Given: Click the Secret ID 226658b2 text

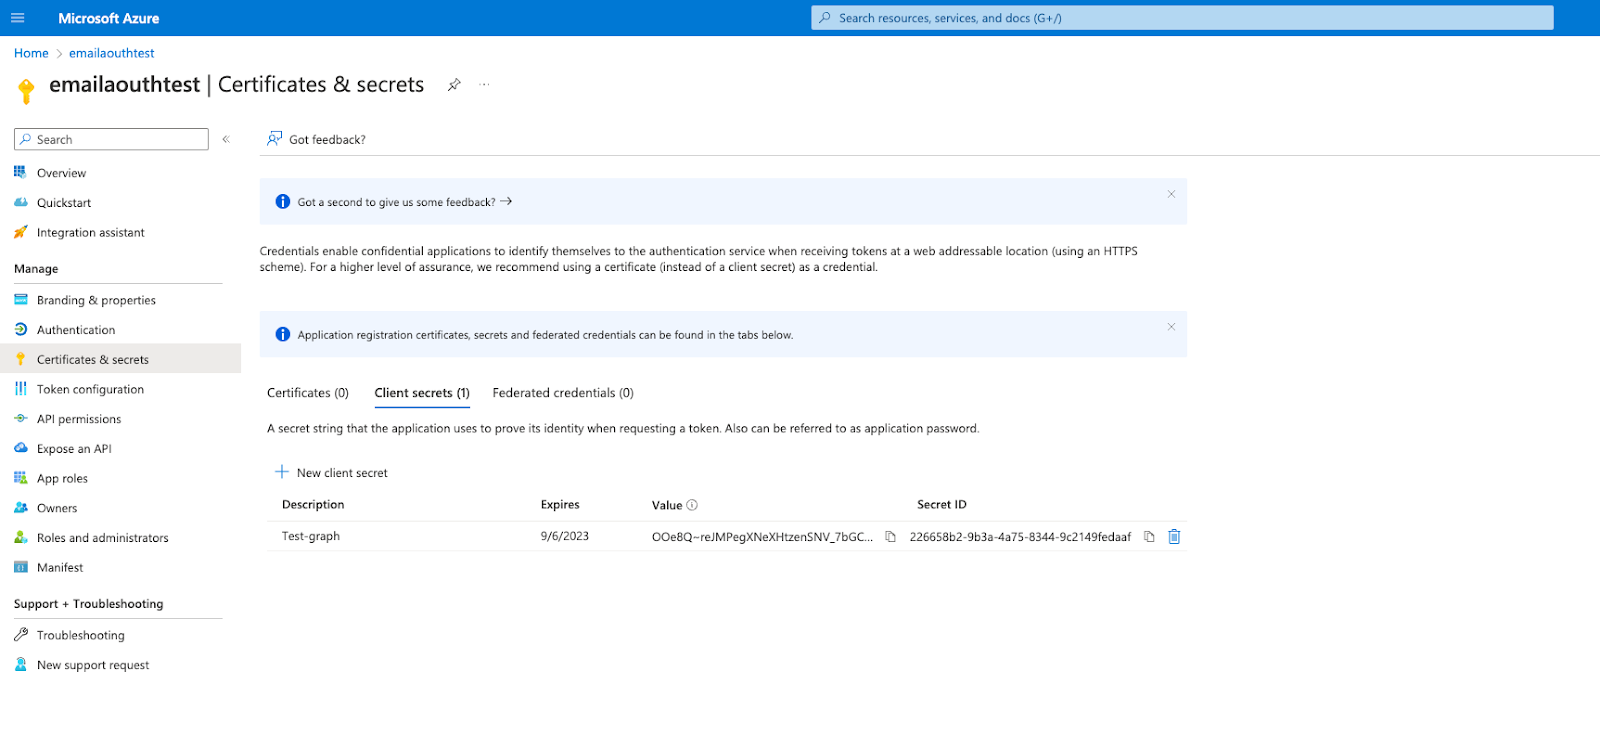Looking at the screenshot, I should [1020, 537].
